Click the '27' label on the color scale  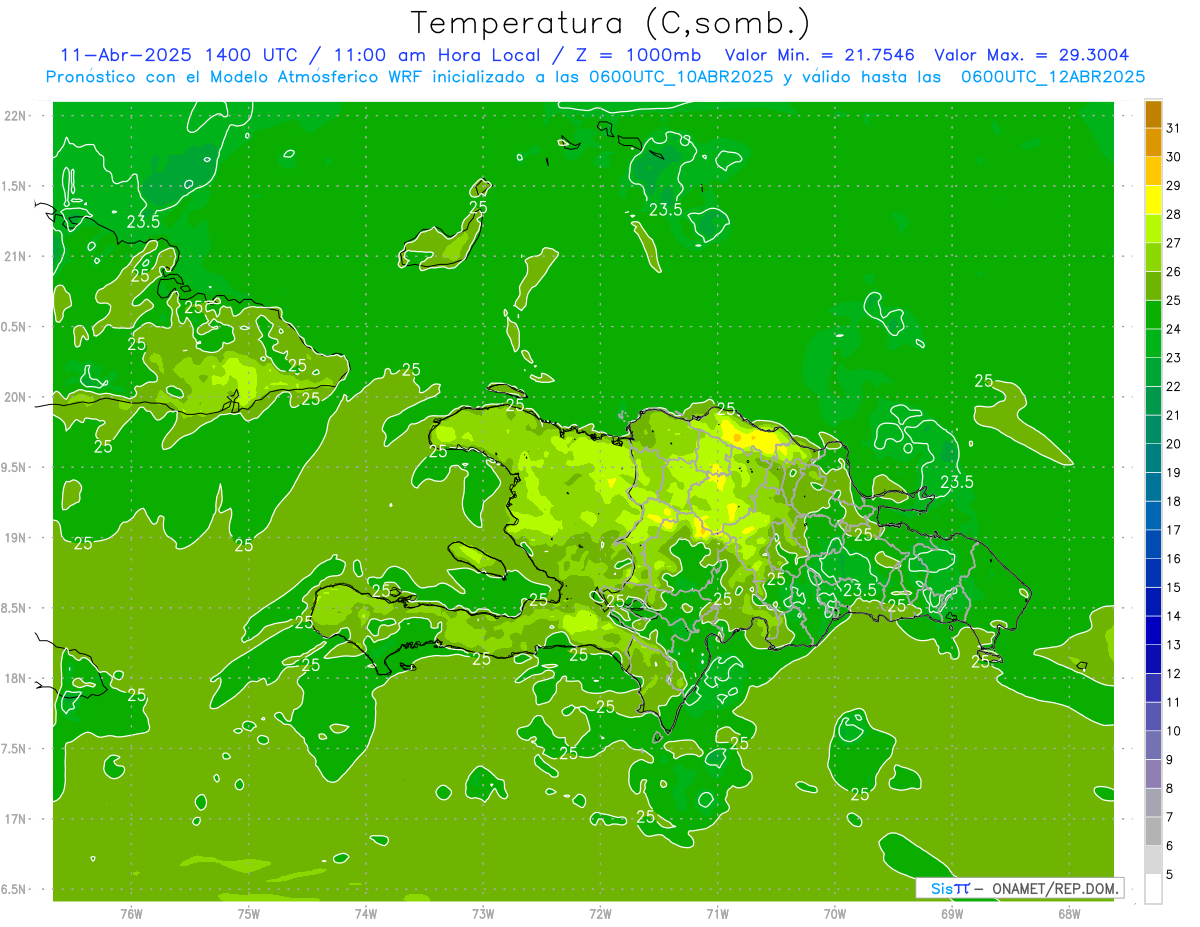tap(1173, 243)
